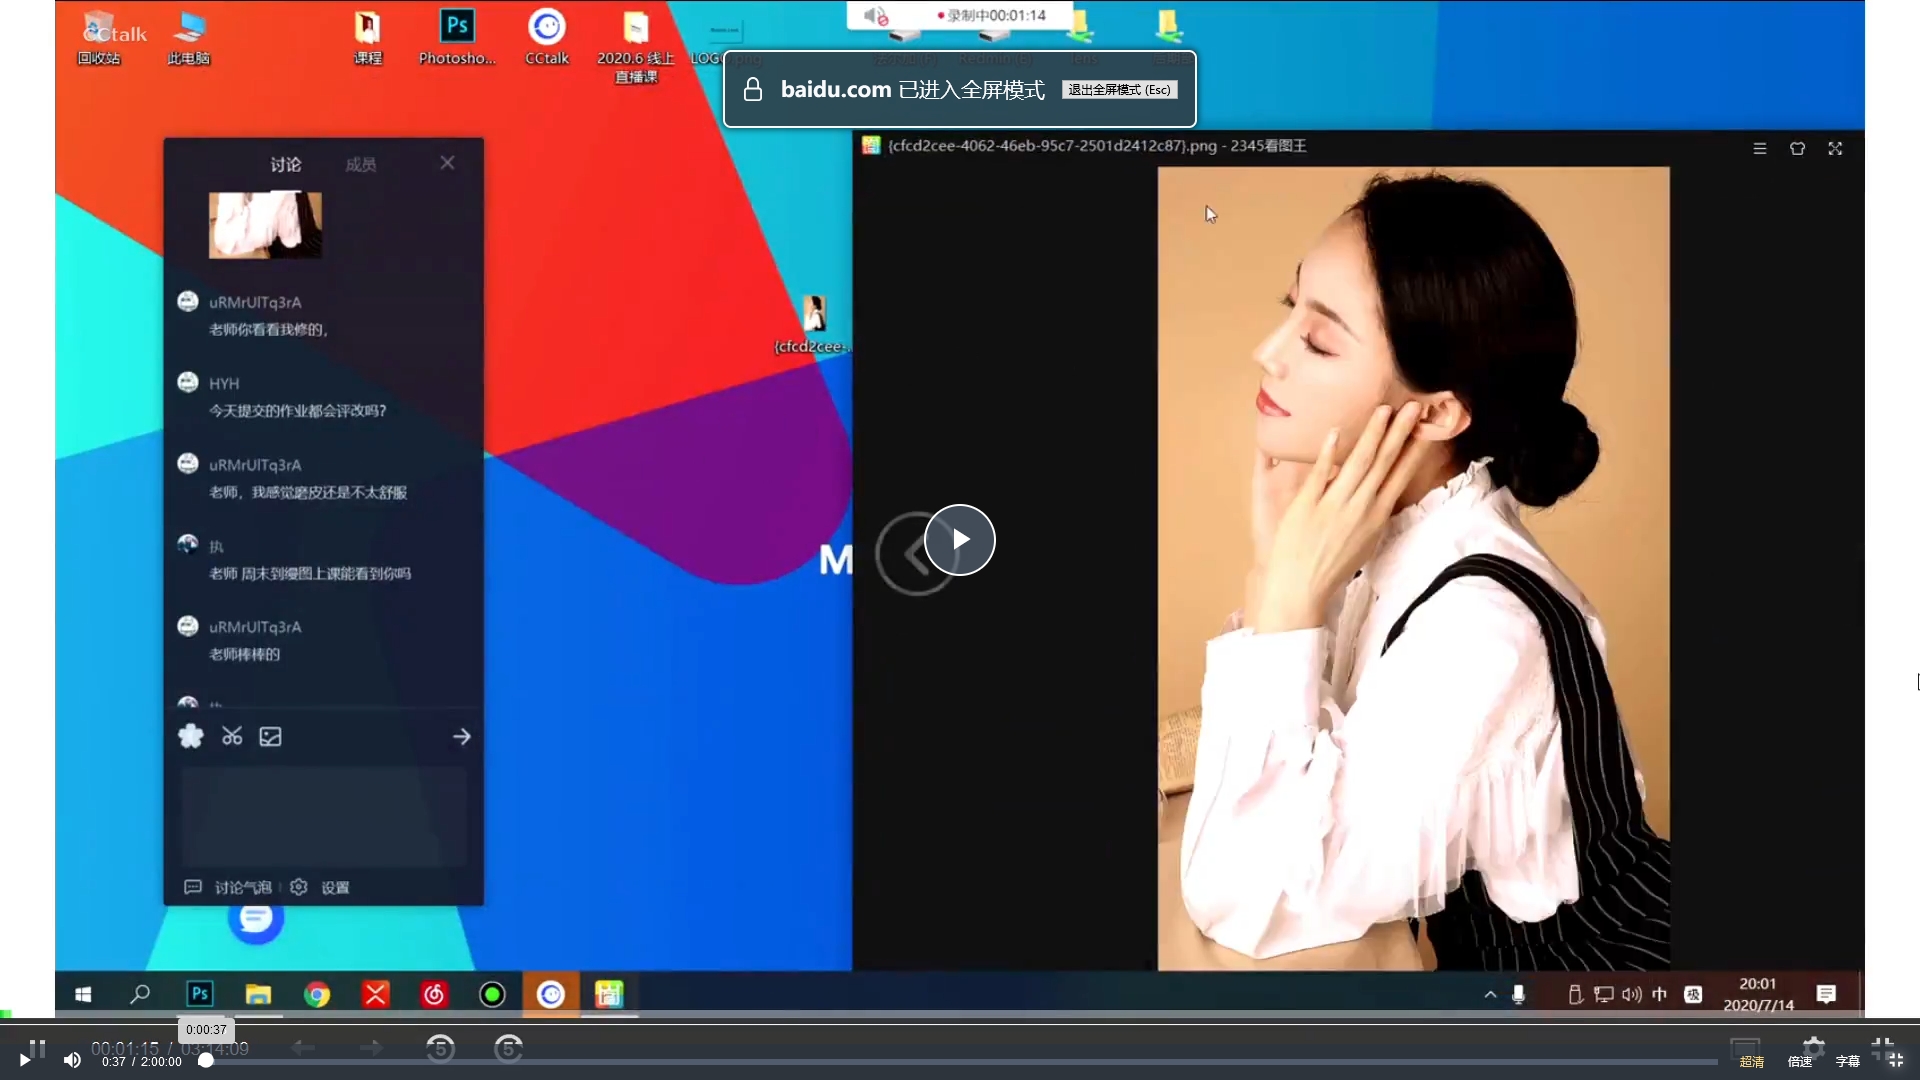Click the fullscreen icon in 2345看图王 title bar

click(x=1835, y=148)
